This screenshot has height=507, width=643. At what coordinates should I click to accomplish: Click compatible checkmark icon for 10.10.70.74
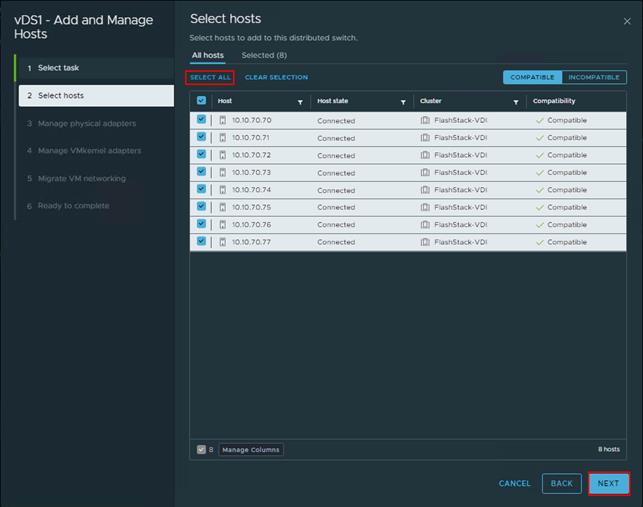click(x=540, y=190)
